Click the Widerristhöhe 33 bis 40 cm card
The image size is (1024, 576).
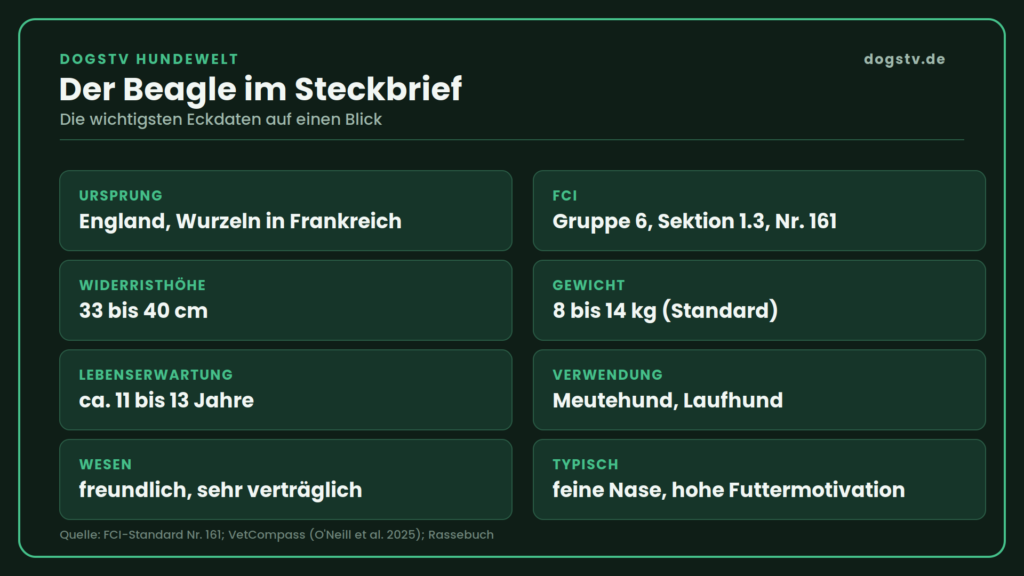click(x=285, y=300)
